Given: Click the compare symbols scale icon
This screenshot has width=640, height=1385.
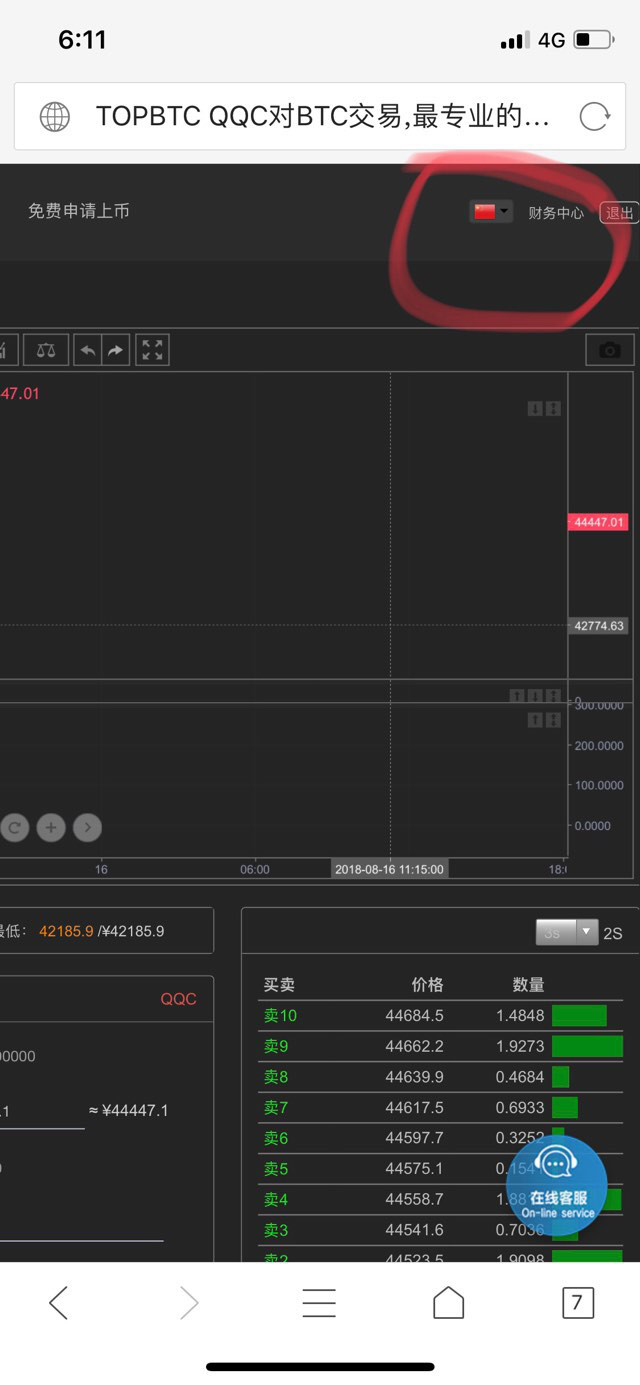Looking at the screenshot, I should coord(46,350).
